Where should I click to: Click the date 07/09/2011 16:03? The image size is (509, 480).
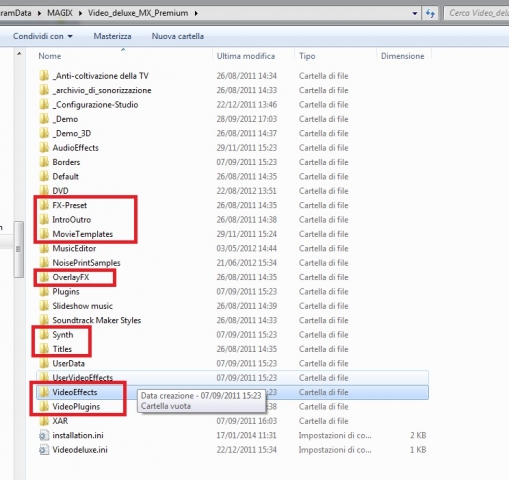tap(247, 421)
